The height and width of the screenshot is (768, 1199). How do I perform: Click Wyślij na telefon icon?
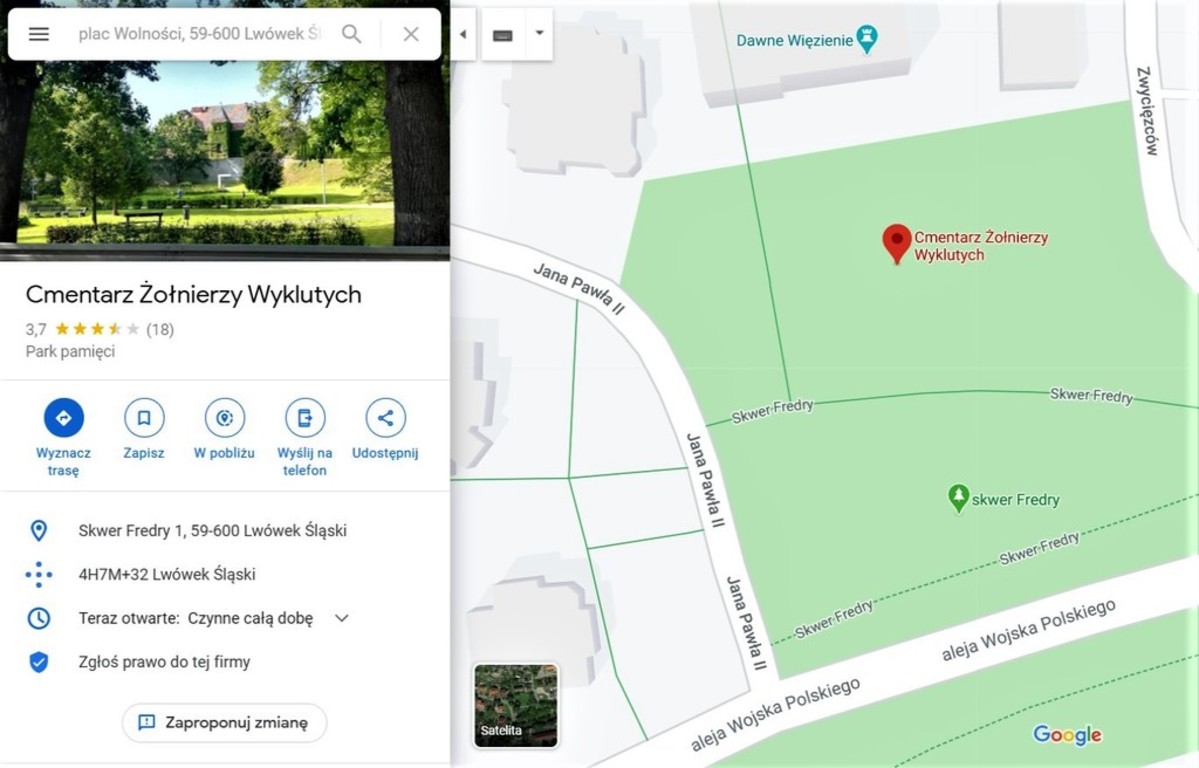tap(304, 418)
